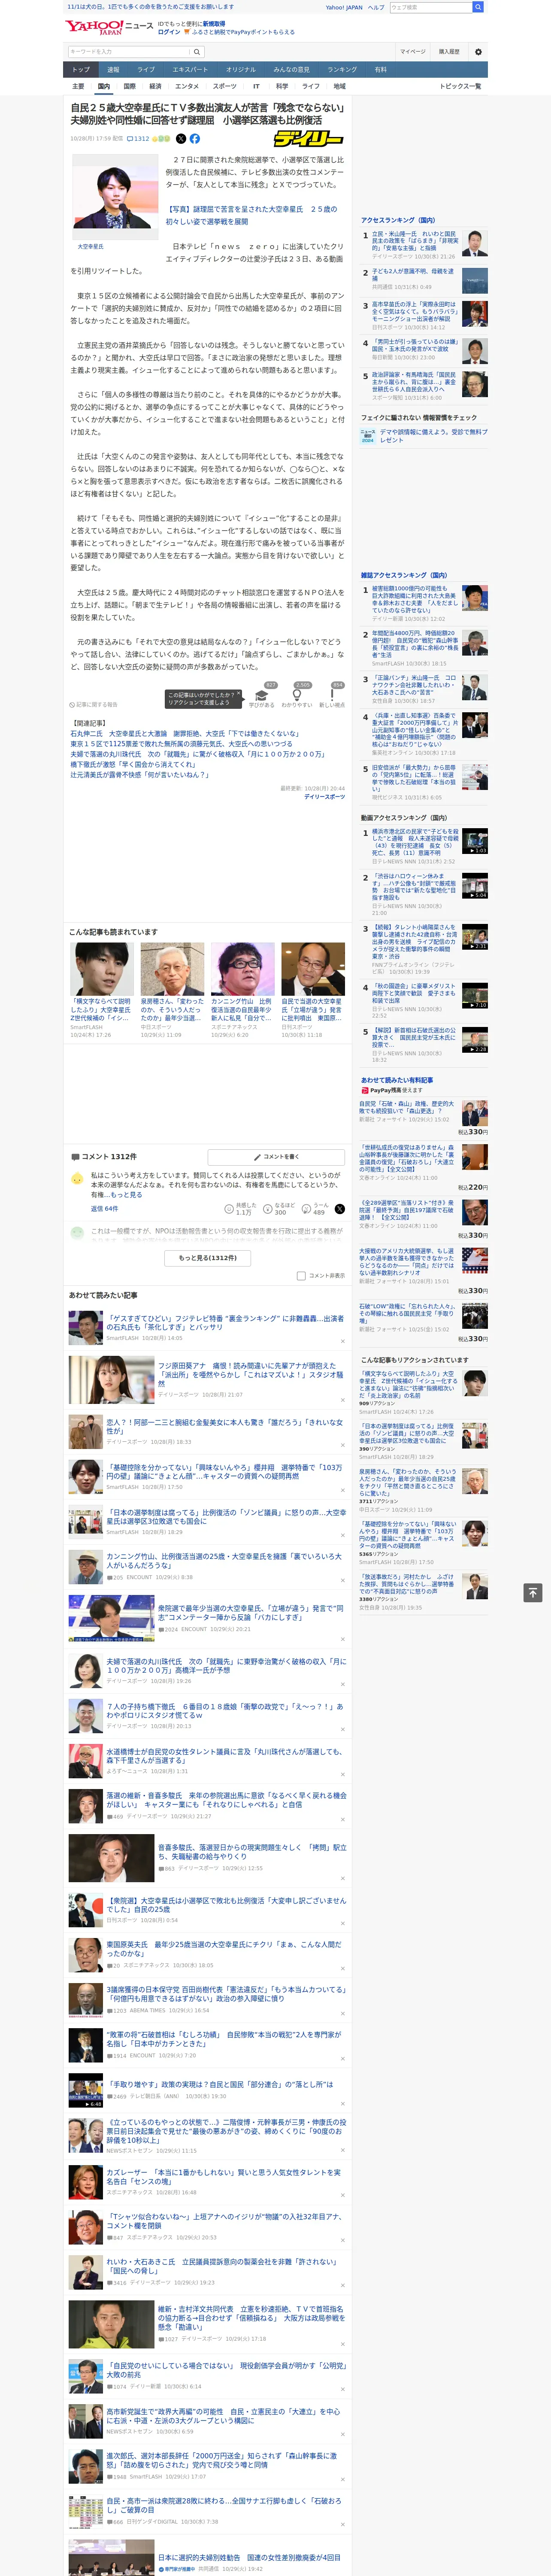Click the ヘルプ link at top
This screenshot has height=2576, width=551.
(x=376, y=7)
